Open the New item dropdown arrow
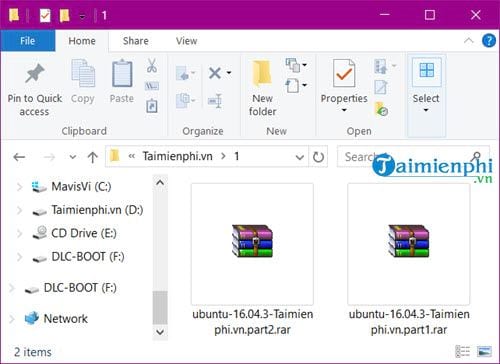Screen dimensions: 500x364 (304, 64)
